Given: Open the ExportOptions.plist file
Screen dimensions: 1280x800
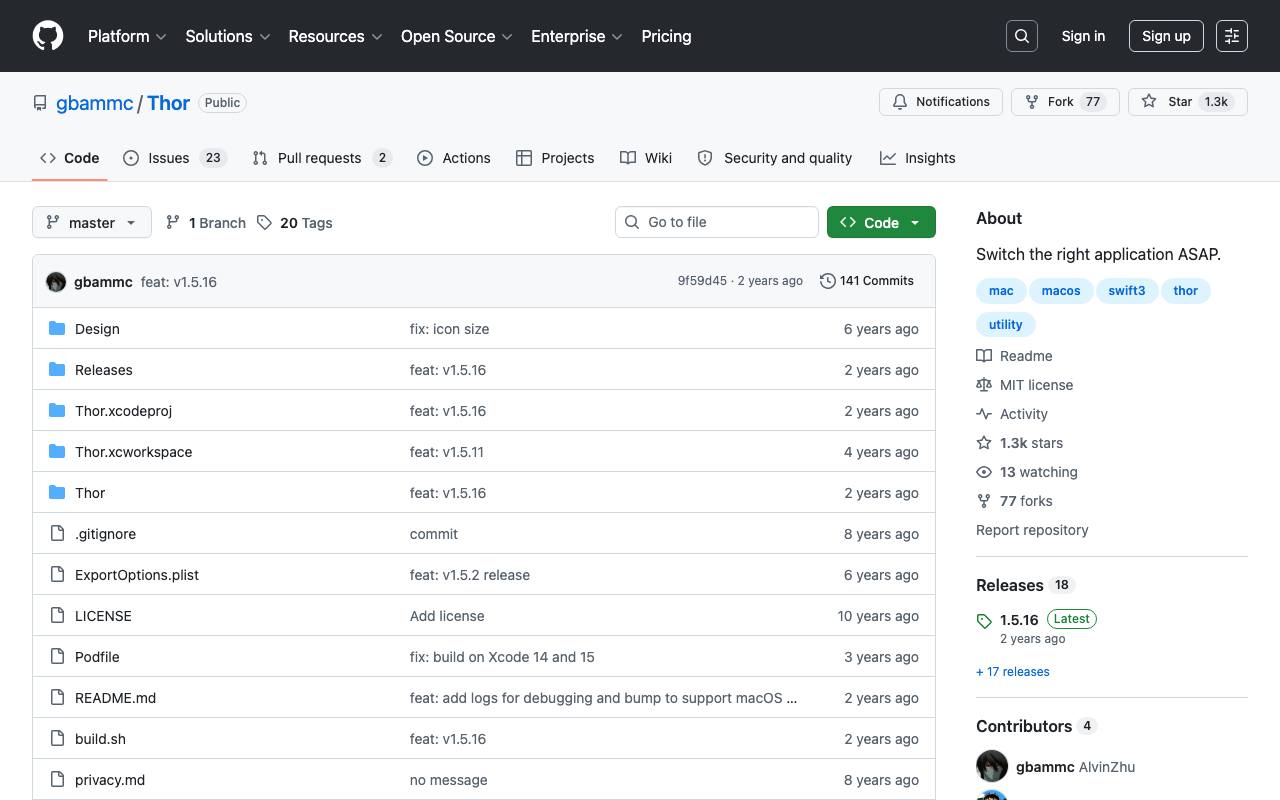Looking at the screenshot, I should [137, 575].
